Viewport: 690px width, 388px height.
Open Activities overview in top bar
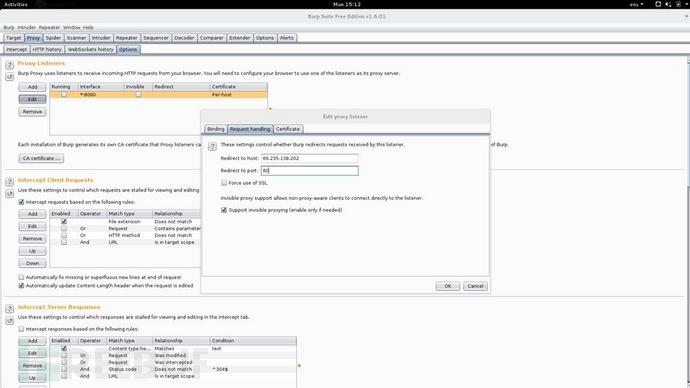point(15,4)
